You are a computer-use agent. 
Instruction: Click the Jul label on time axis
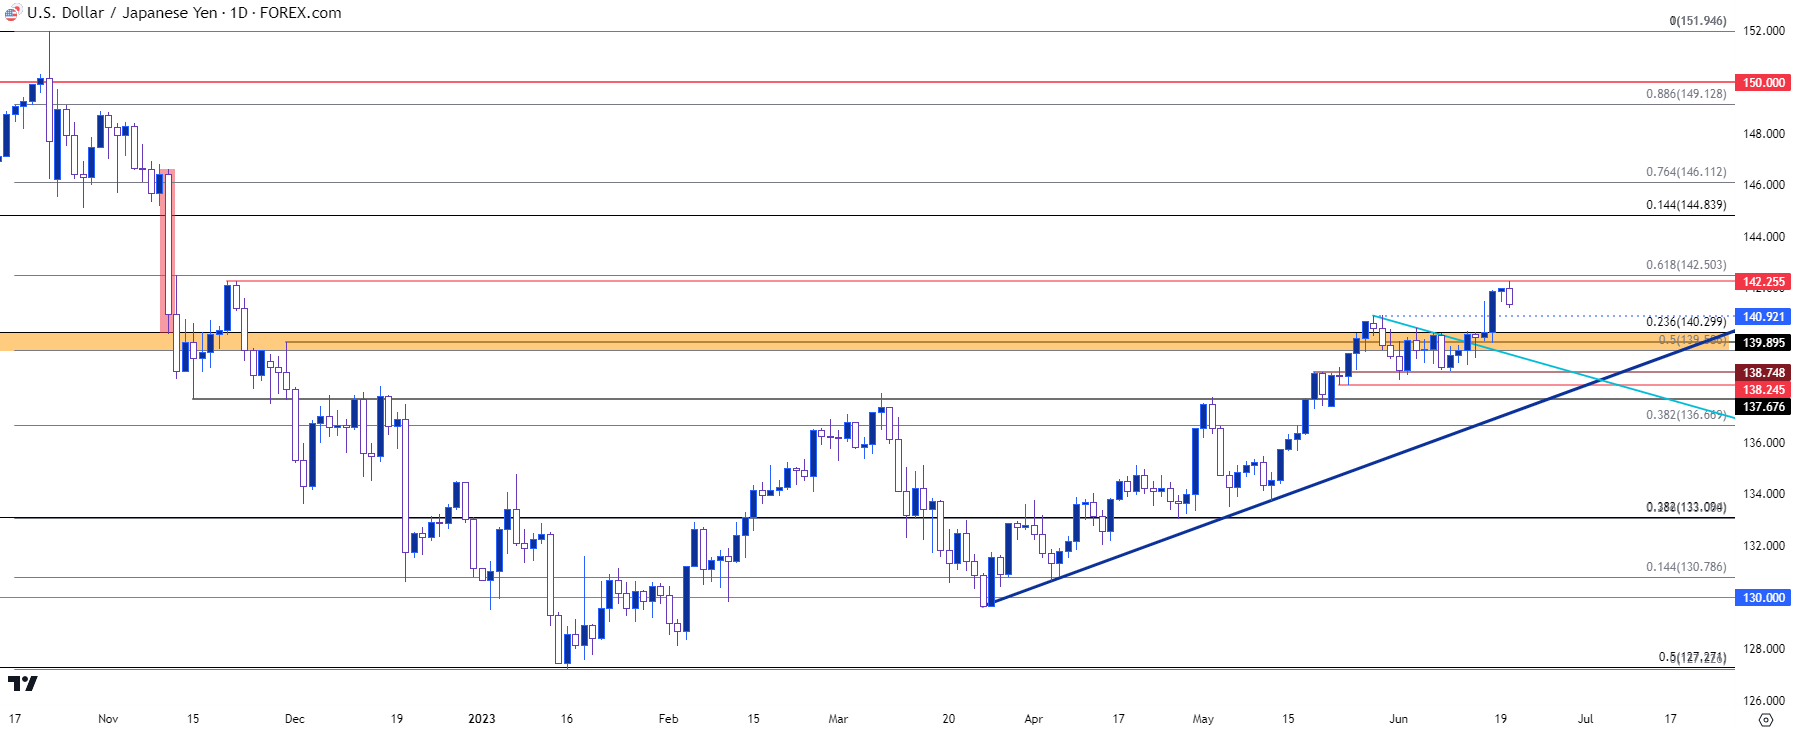(x=1586, y=719)
